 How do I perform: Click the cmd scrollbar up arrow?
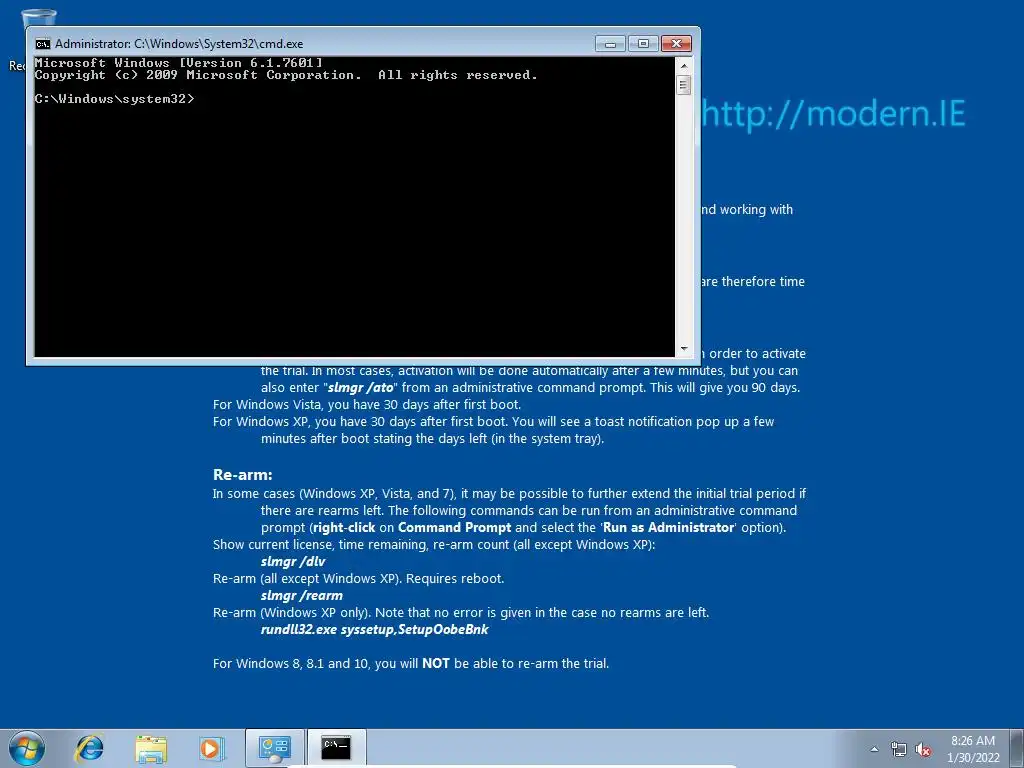pos(684,65)
